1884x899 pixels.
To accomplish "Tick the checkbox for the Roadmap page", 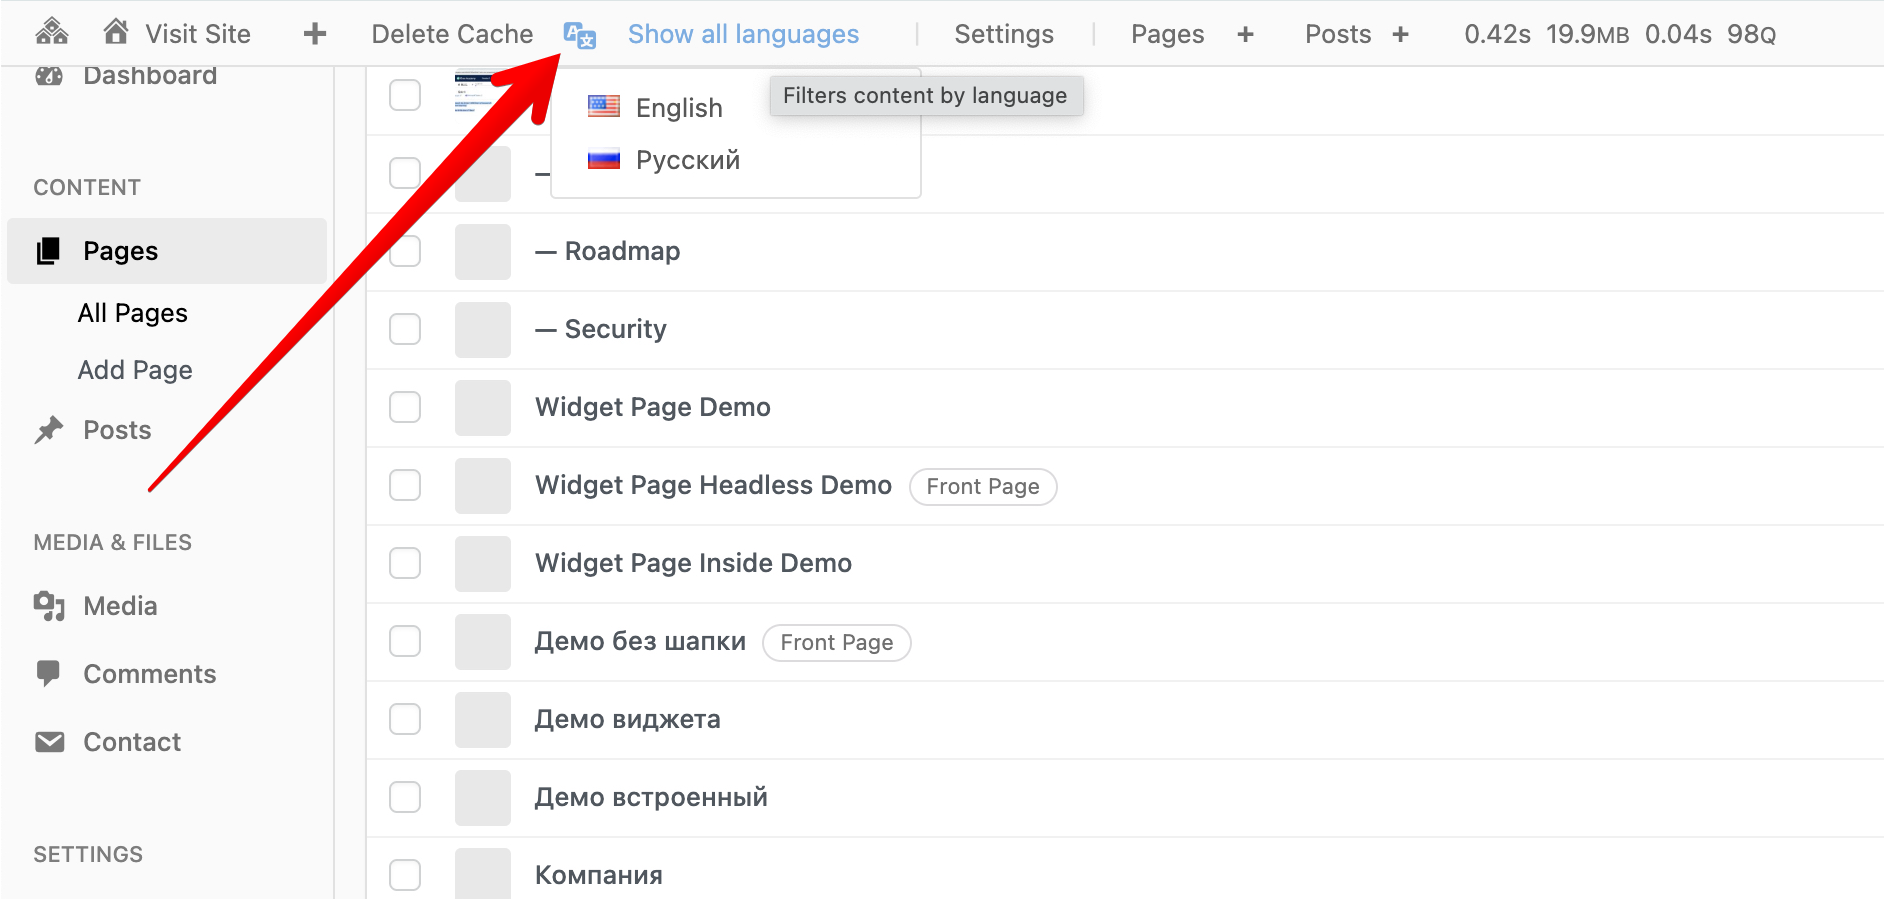I will click(x=405, y=251).
